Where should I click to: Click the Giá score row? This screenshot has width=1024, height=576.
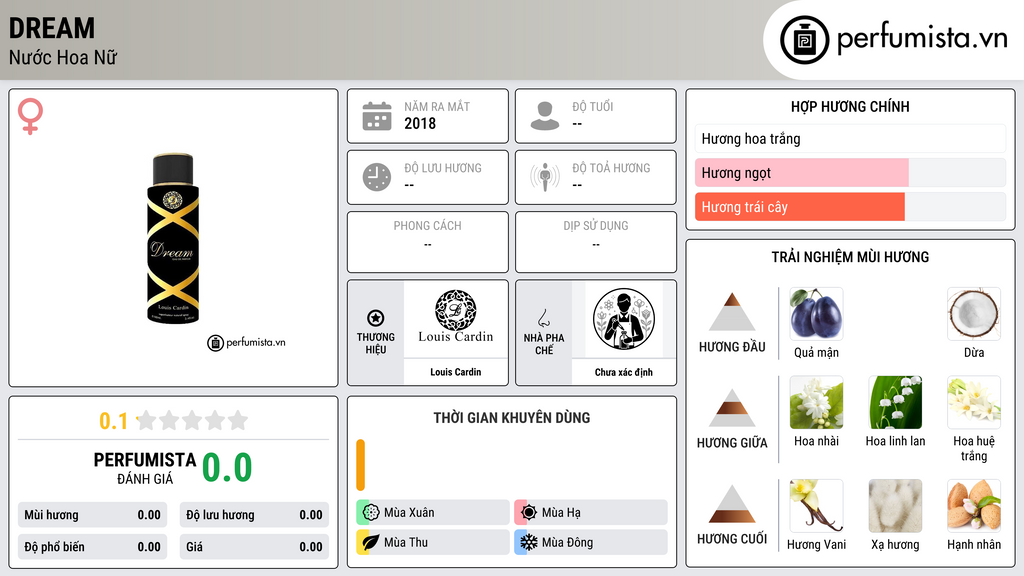pos(254,547)
